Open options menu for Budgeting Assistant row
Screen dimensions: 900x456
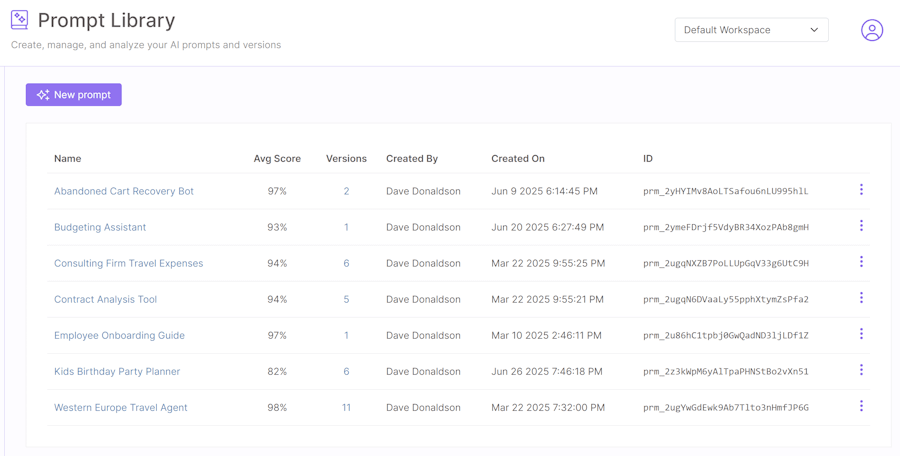[x=861, y=226]
